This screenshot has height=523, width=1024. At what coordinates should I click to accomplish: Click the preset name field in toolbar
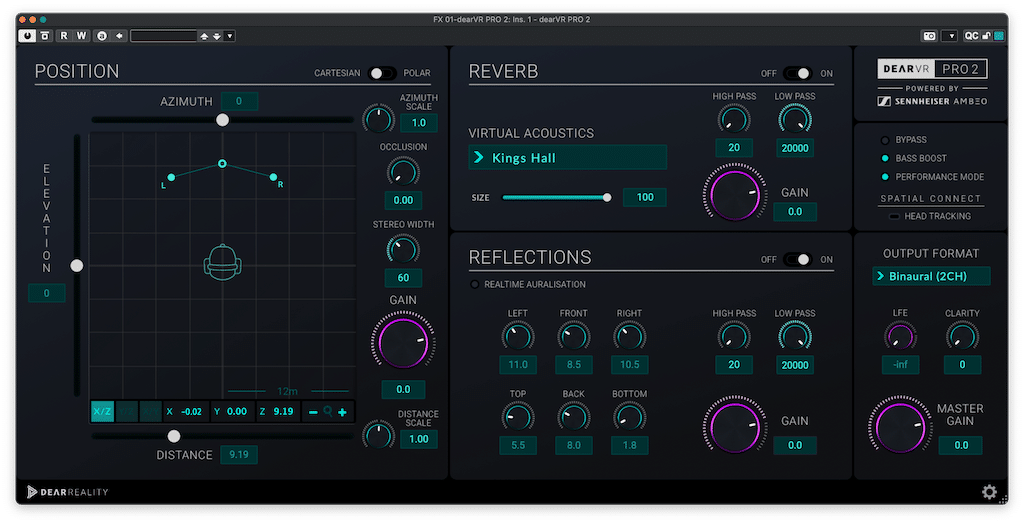pos(163,36)
